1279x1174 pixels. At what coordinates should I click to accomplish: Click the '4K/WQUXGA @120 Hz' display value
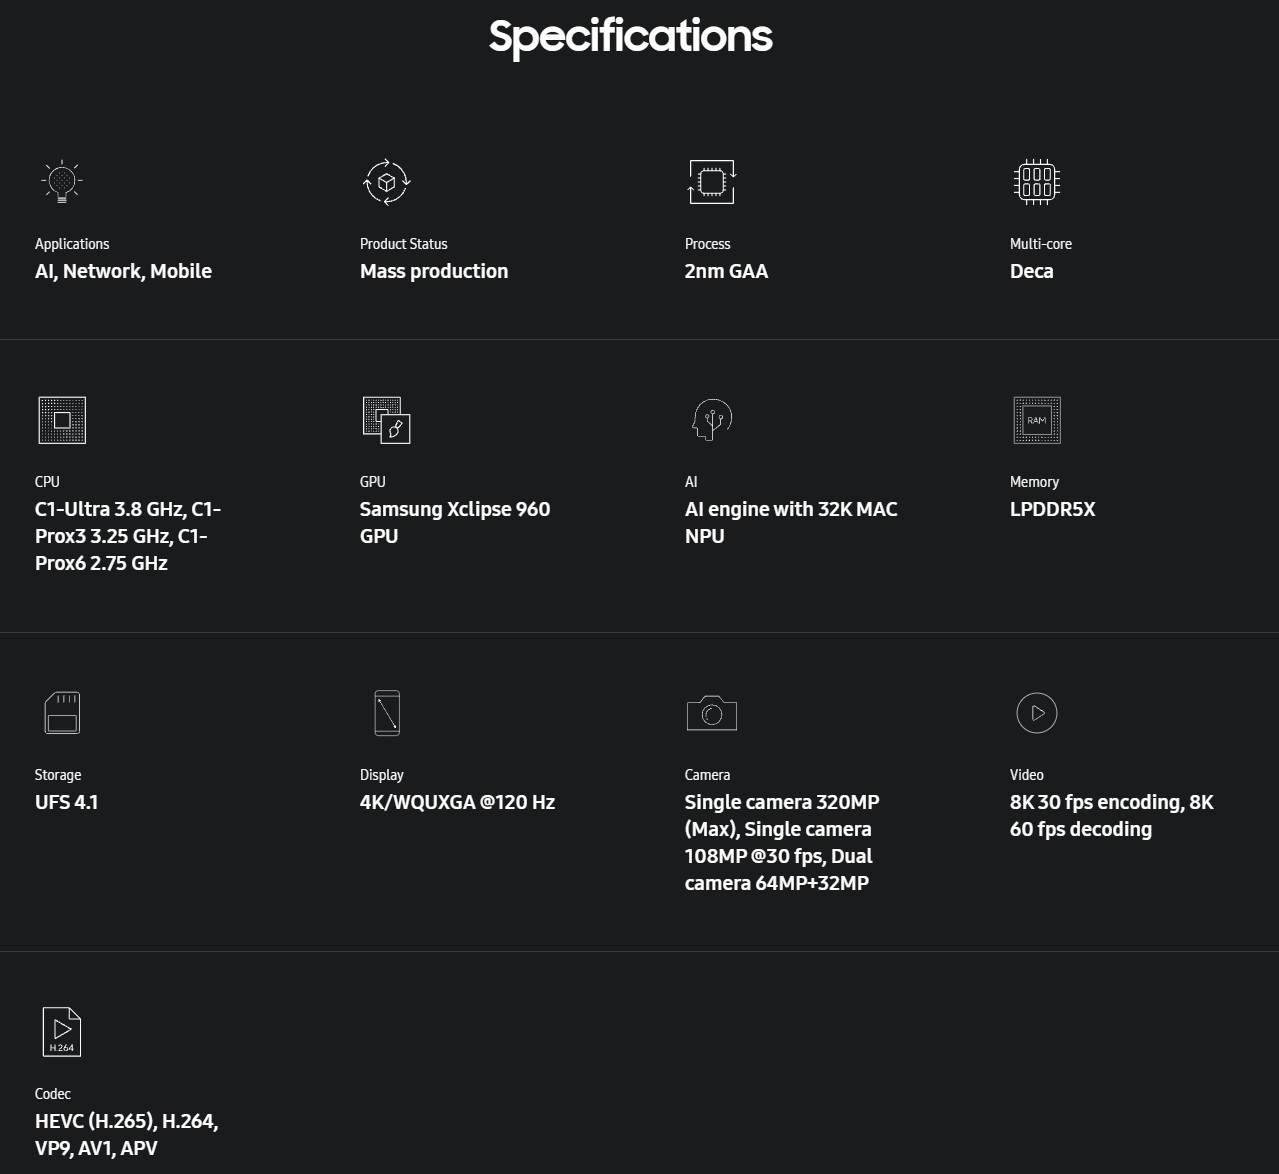coord(457,802)
